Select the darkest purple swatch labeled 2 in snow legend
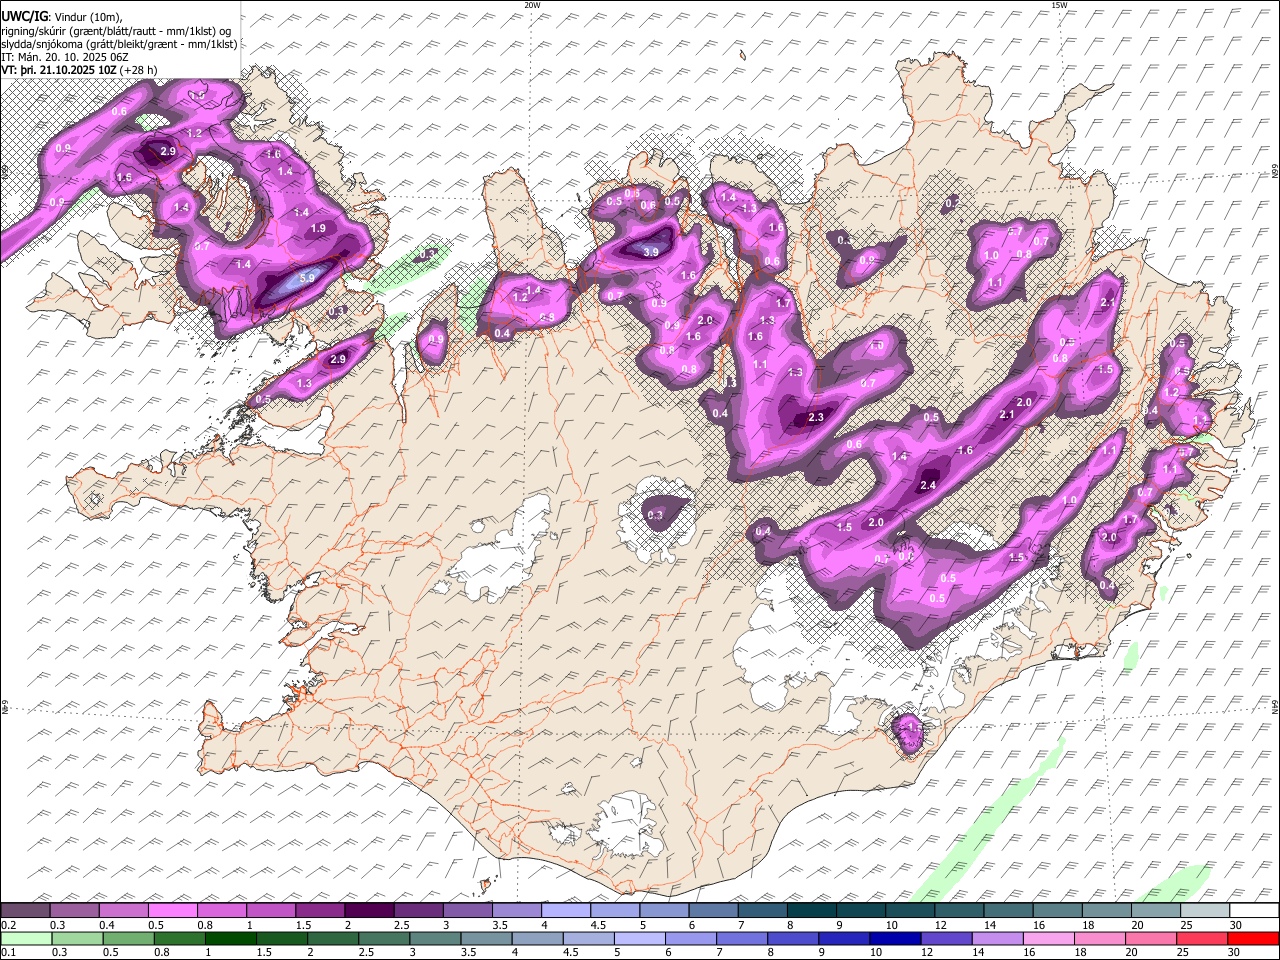Screen dimensions: 1280x960 click(x=369, y=911)
